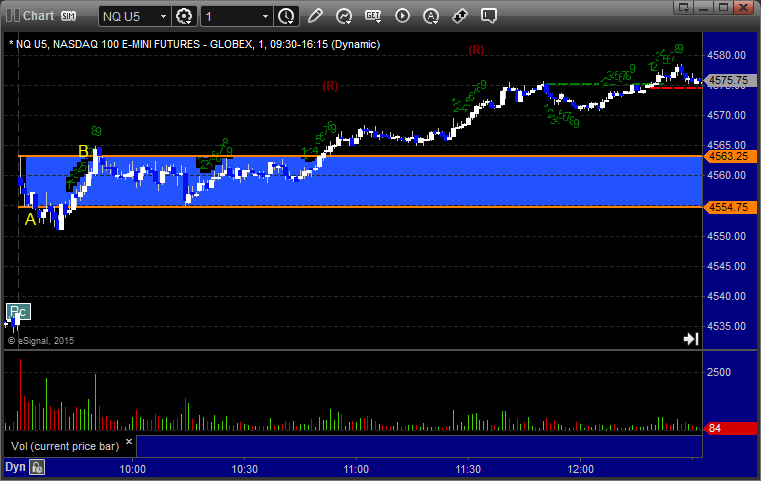Open the GET studies menu
This screenshot has height=481, width=761.
(373, 16)
